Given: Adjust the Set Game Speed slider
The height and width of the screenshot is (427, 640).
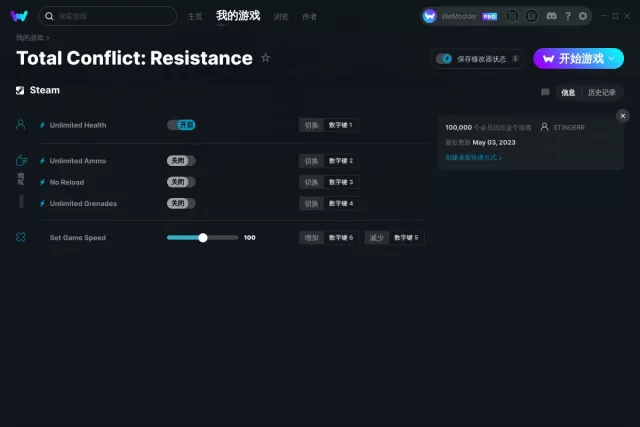Looking at the screenshot, I should click(203, 238).
